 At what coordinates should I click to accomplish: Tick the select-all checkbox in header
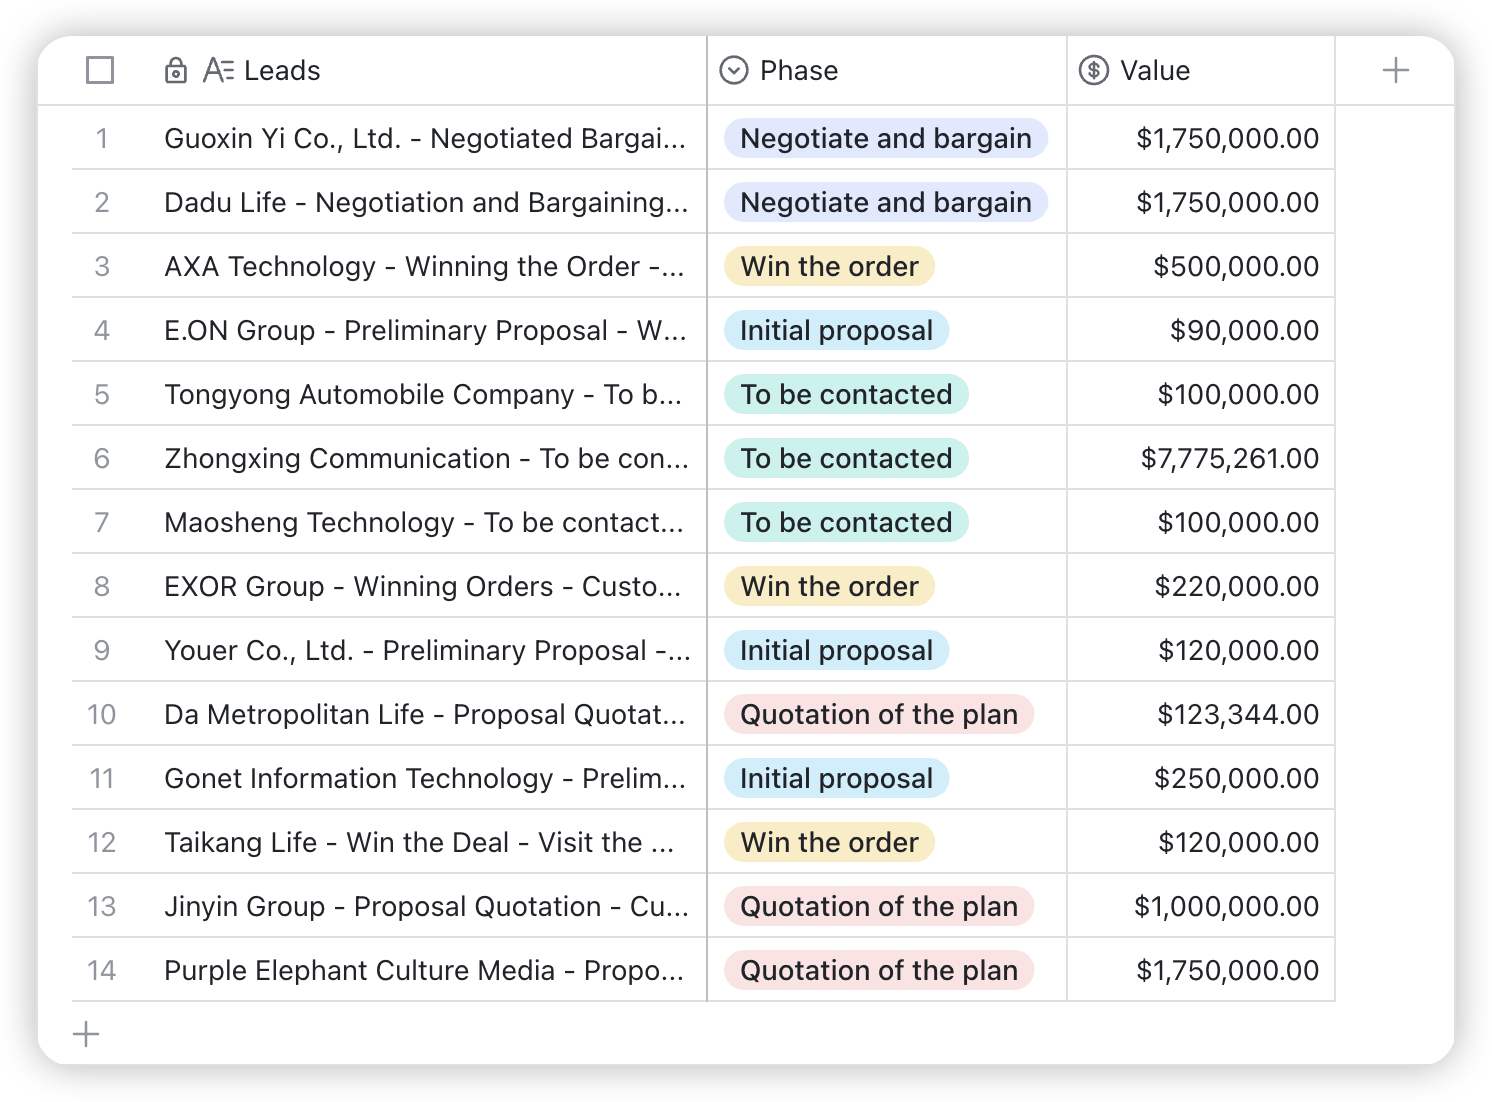tap(100, 70)
